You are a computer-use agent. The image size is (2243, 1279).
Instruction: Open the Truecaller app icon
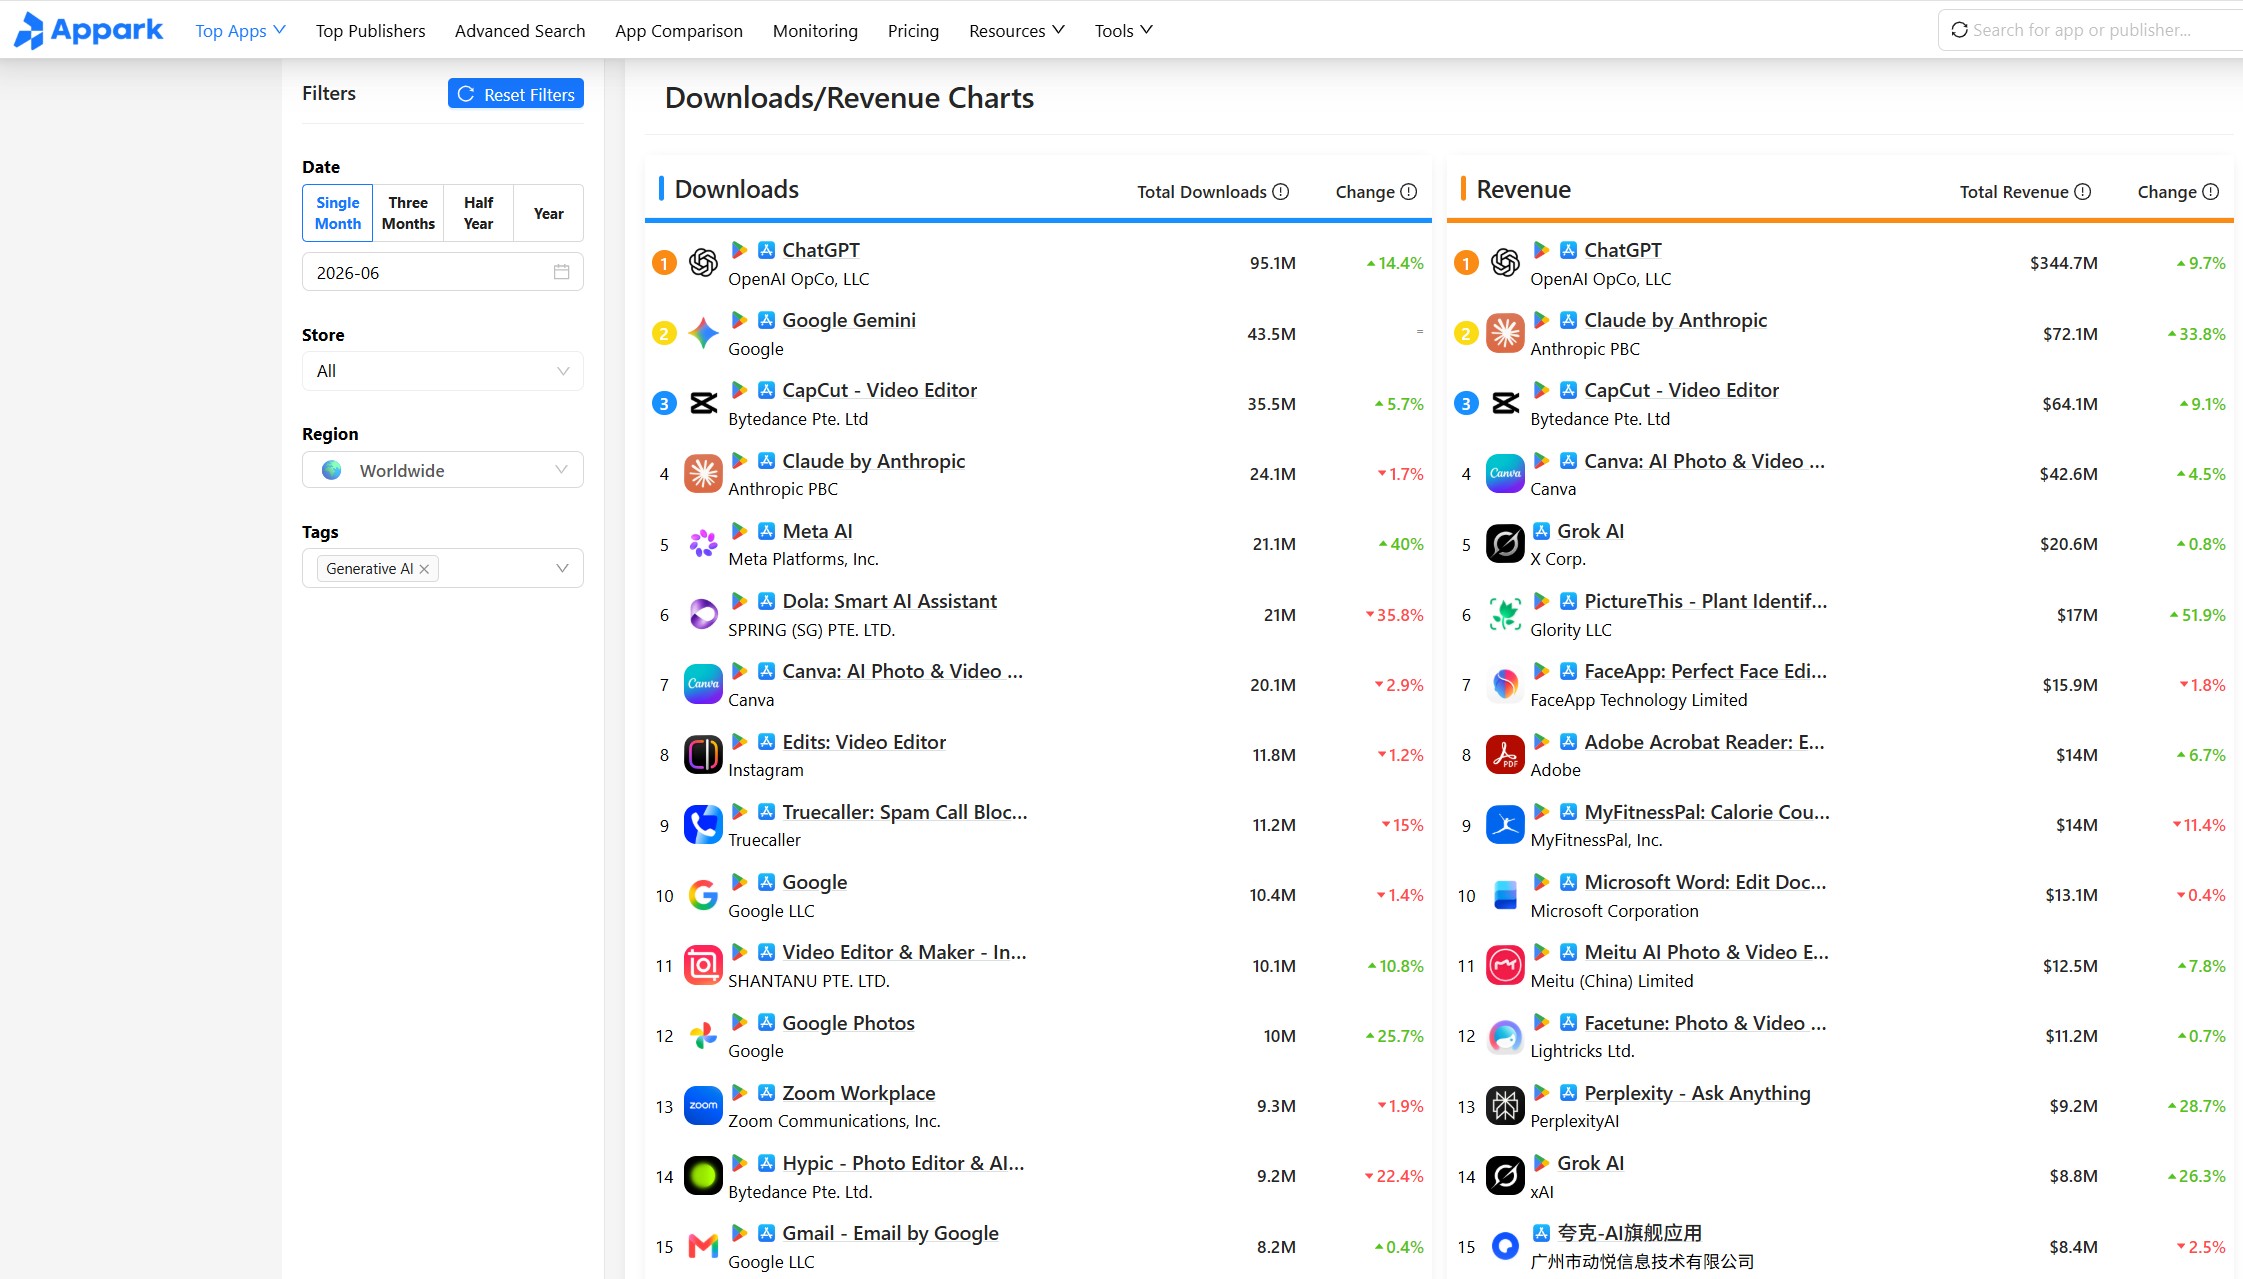(x=703, y=825)
